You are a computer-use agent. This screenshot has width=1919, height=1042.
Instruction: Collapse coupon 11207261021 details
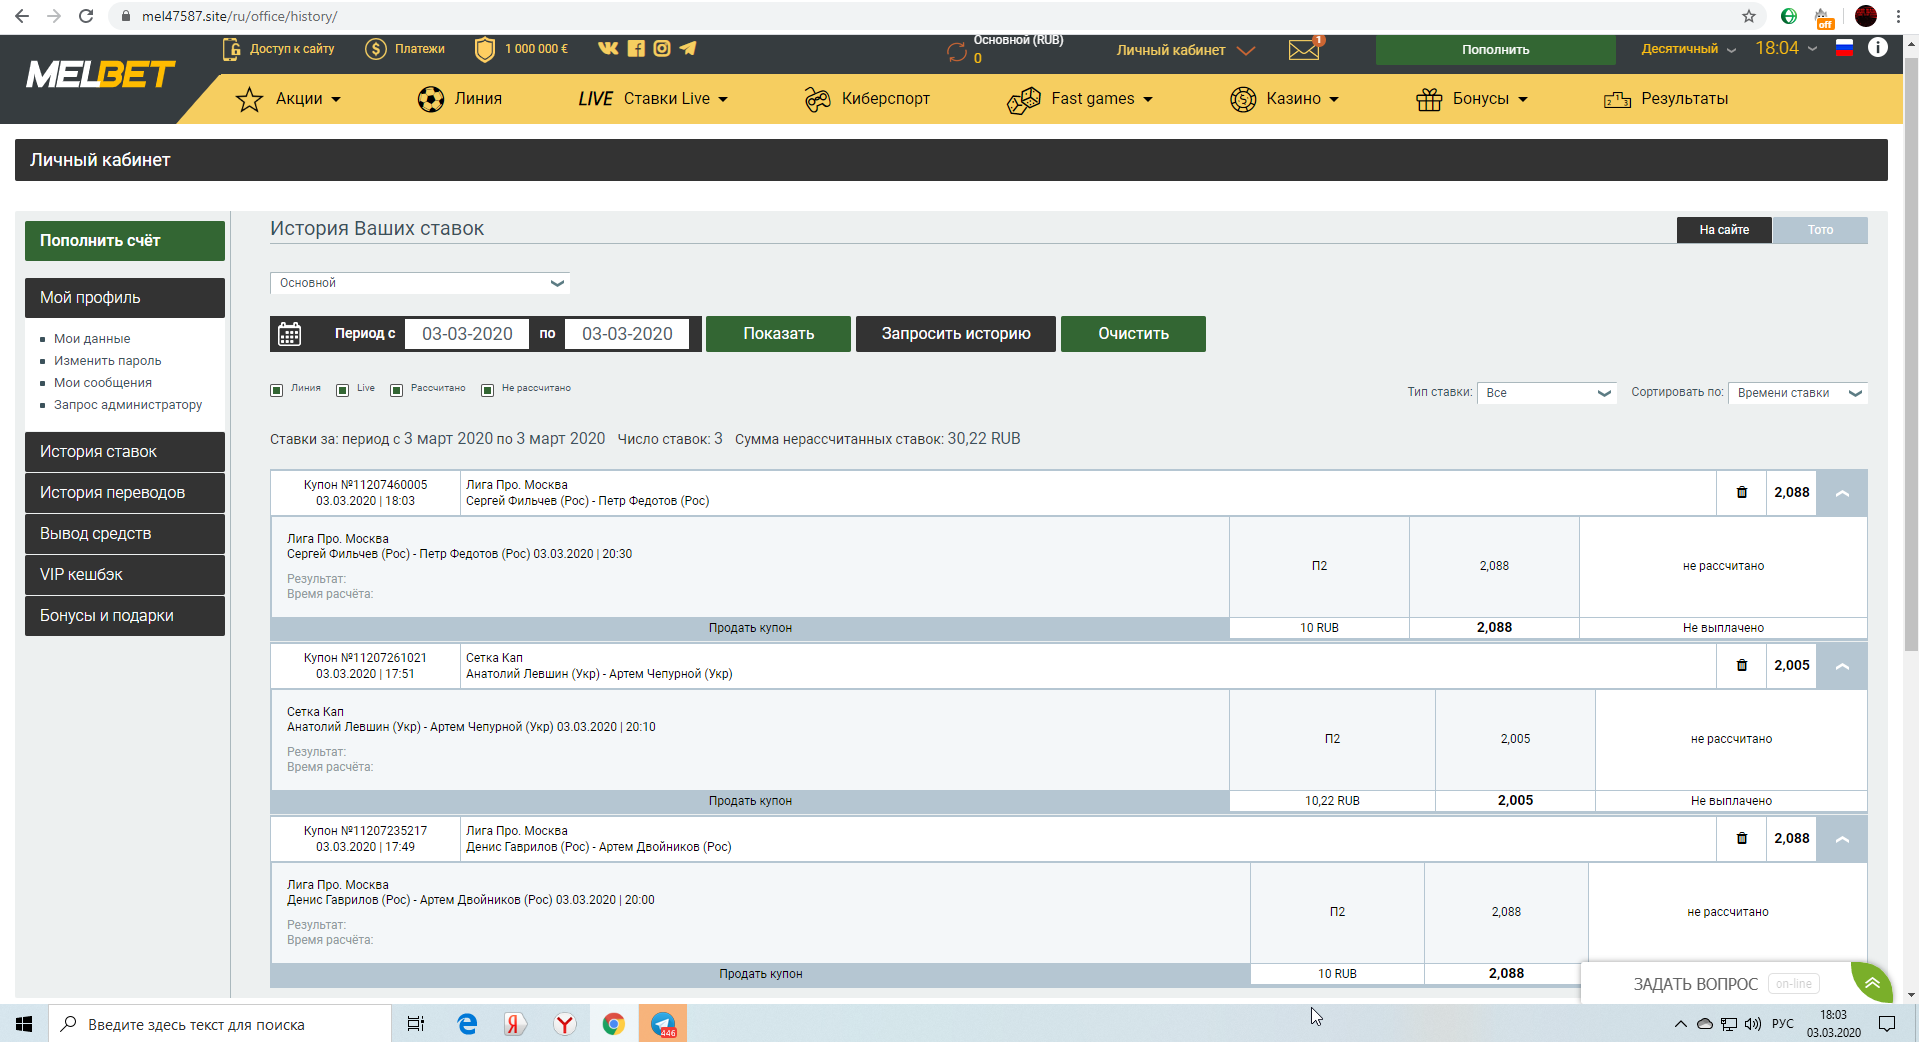coord(1842,666)
